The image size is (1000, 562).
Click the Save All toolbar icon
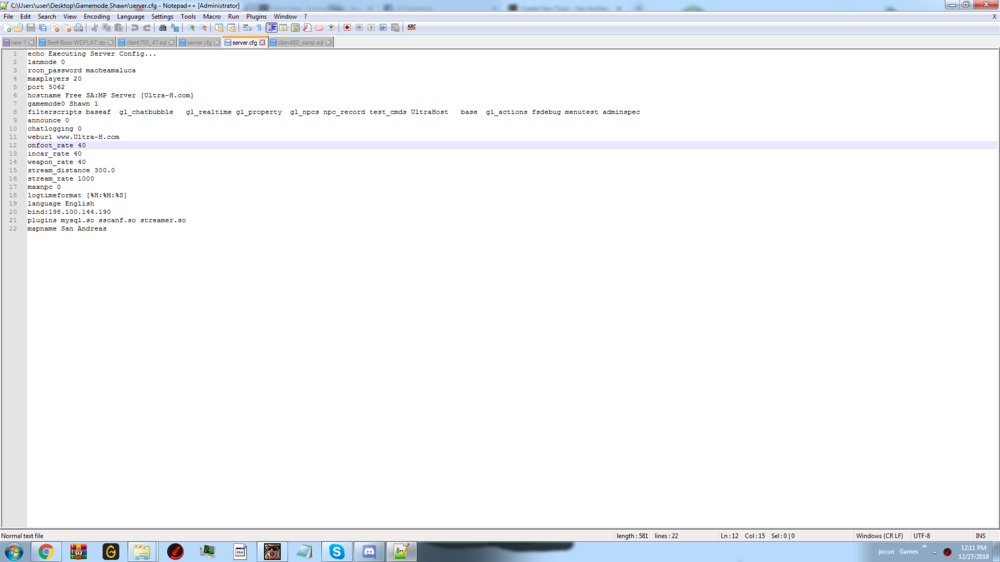click(x=43, y=28)
